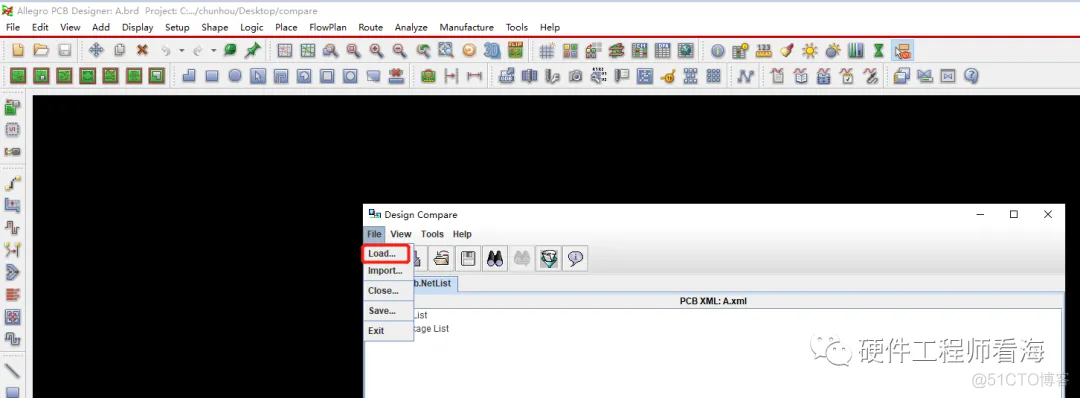The image size is (1080, 398).
Task: Click the blue info 'i' icon
Action: pos(718,50)
